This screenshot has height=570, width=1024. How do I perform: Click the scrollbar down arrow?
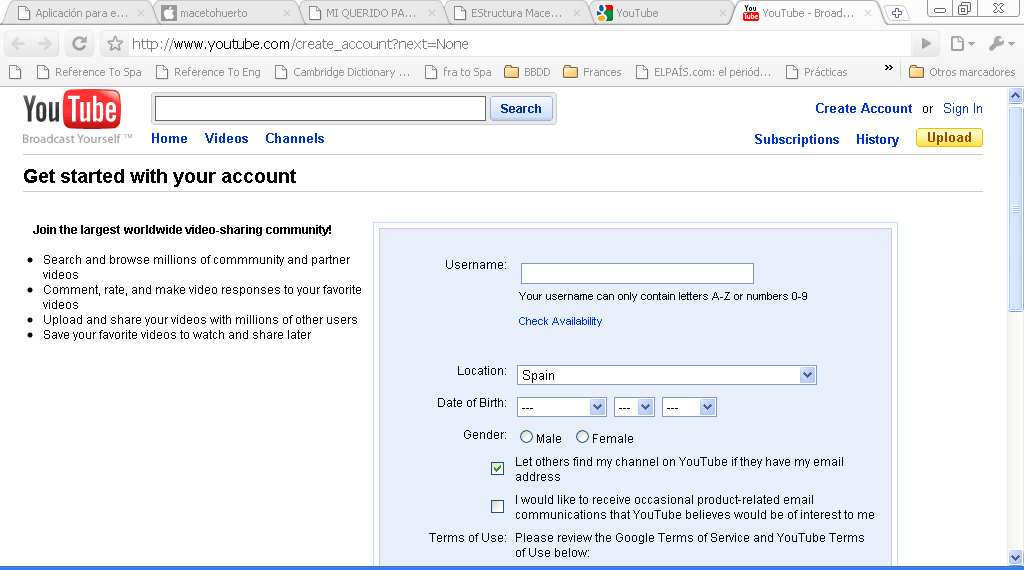[x=1016, y=558]
